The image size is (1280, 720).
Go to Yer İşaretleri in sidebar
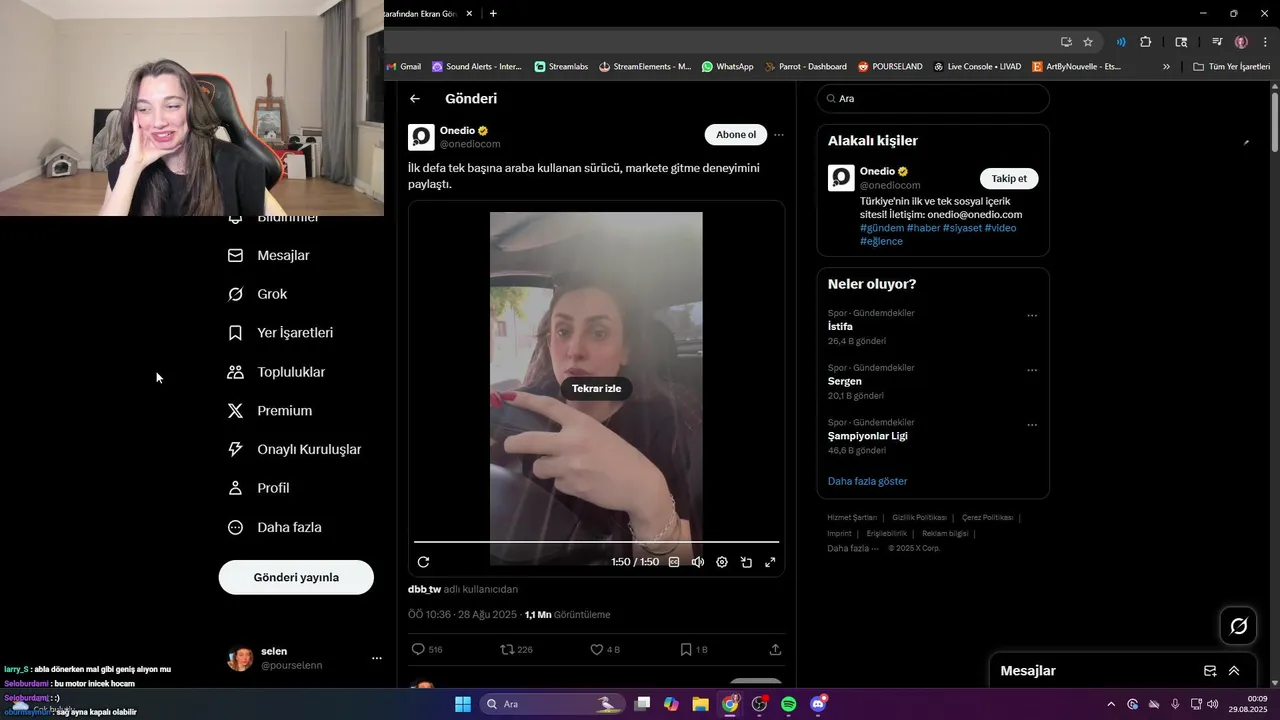point(281,333)
